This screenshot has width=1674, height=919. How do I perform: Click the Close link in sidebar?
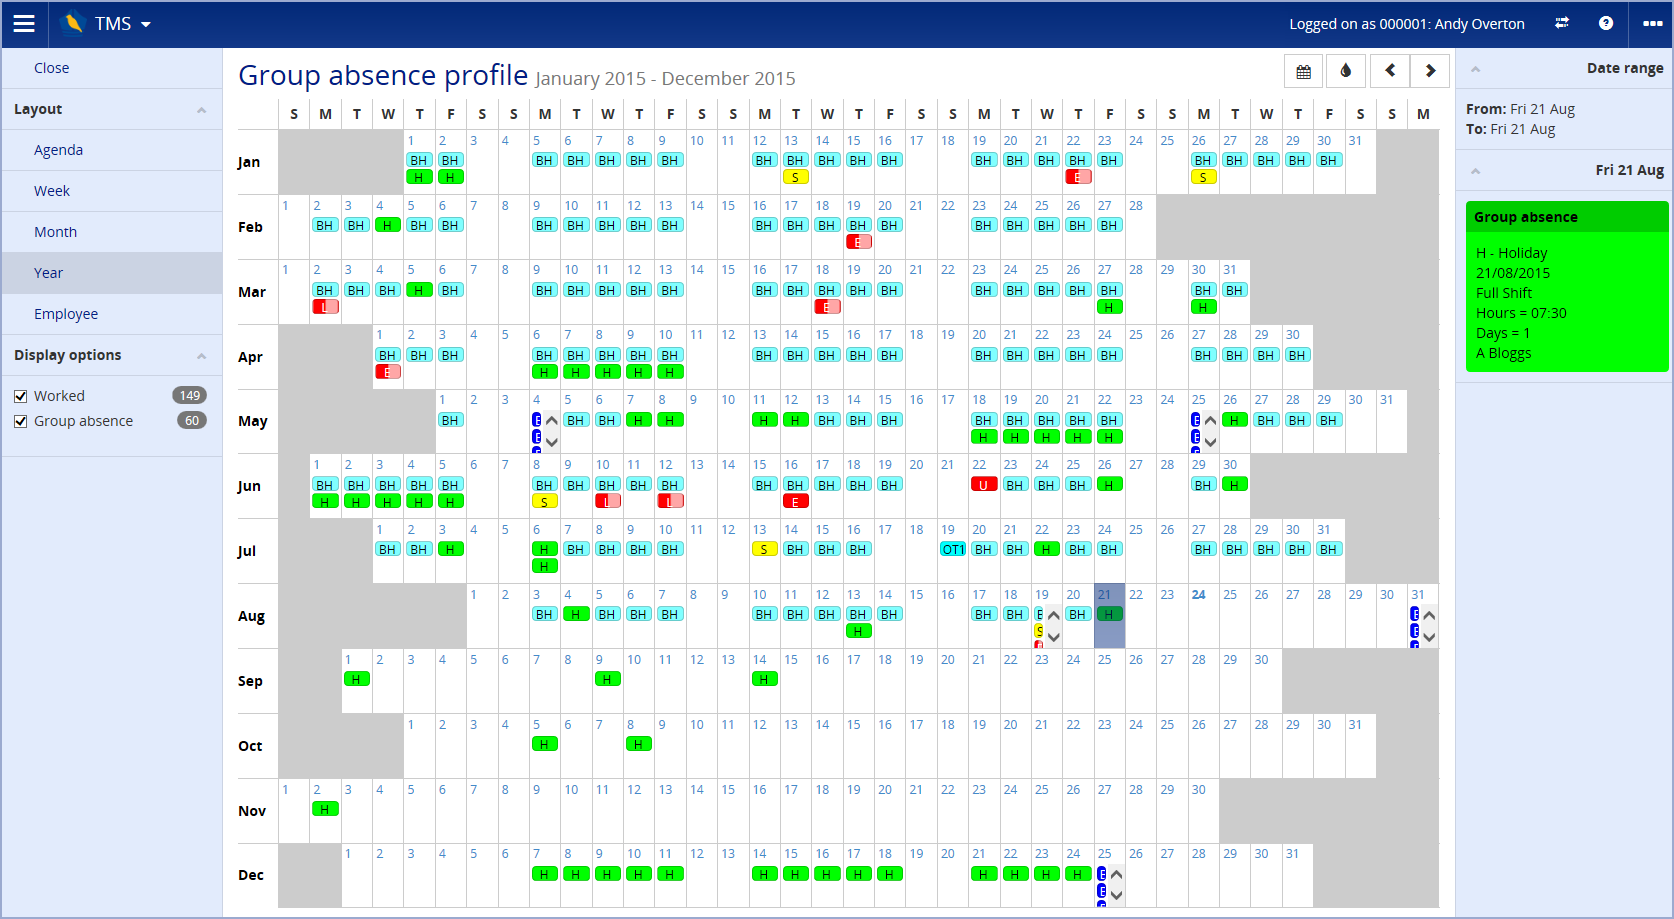[x=51, y=68]
